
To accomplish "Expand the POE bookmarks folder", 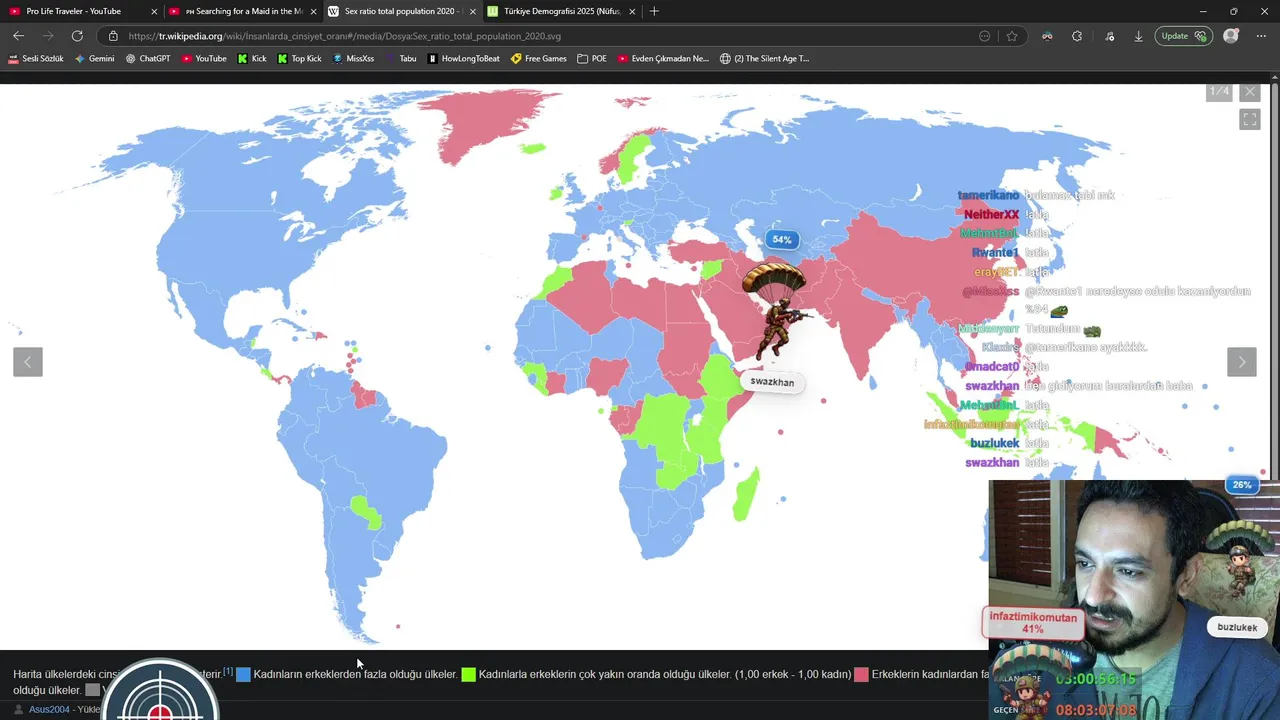I will pyautogui.click(x=592, y=58).
